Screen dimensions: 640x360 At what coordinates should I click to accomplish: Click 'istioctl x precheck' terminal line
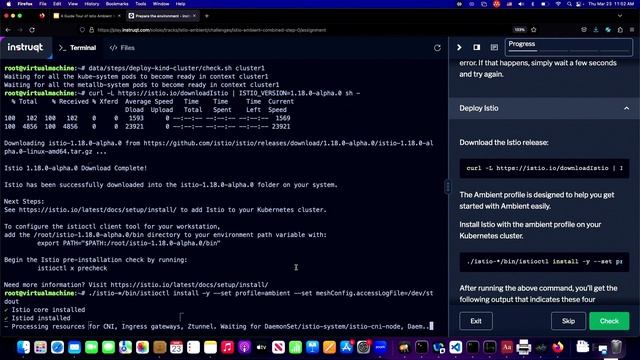tap(72, 268)
